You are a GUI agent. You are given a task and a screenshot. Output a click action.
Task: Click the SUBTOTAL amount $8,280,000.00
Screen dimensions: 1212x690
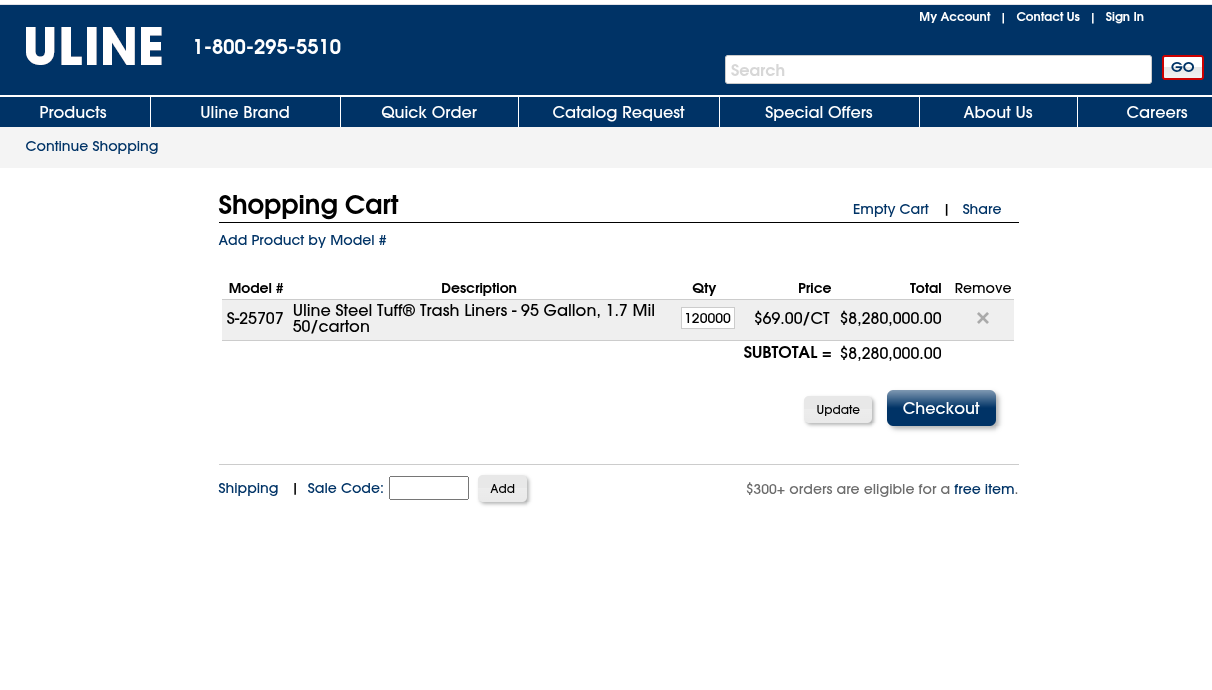(x=890, y=353)
